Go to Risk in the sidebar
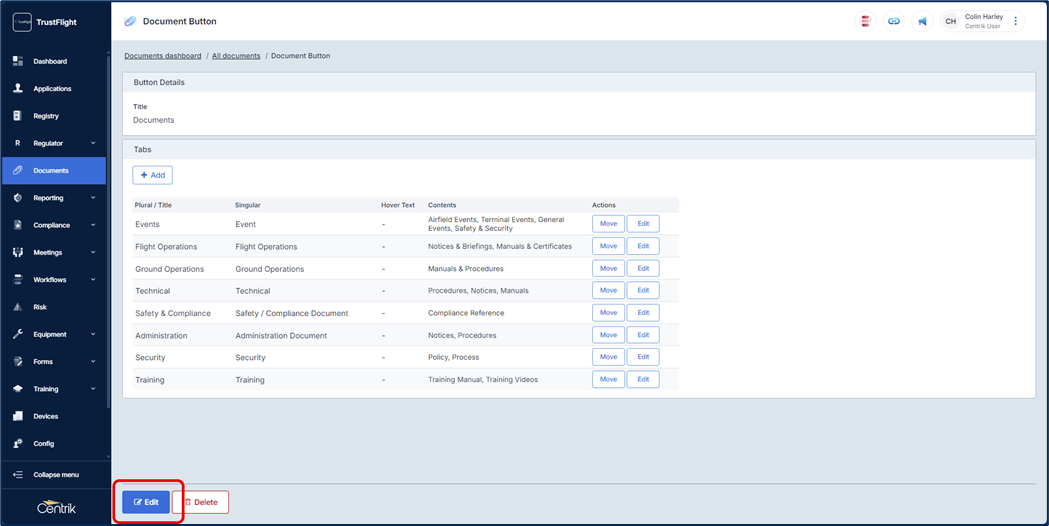Image resolution: width=1049 pixels, height=526 pixels. (x=40, y=307)
